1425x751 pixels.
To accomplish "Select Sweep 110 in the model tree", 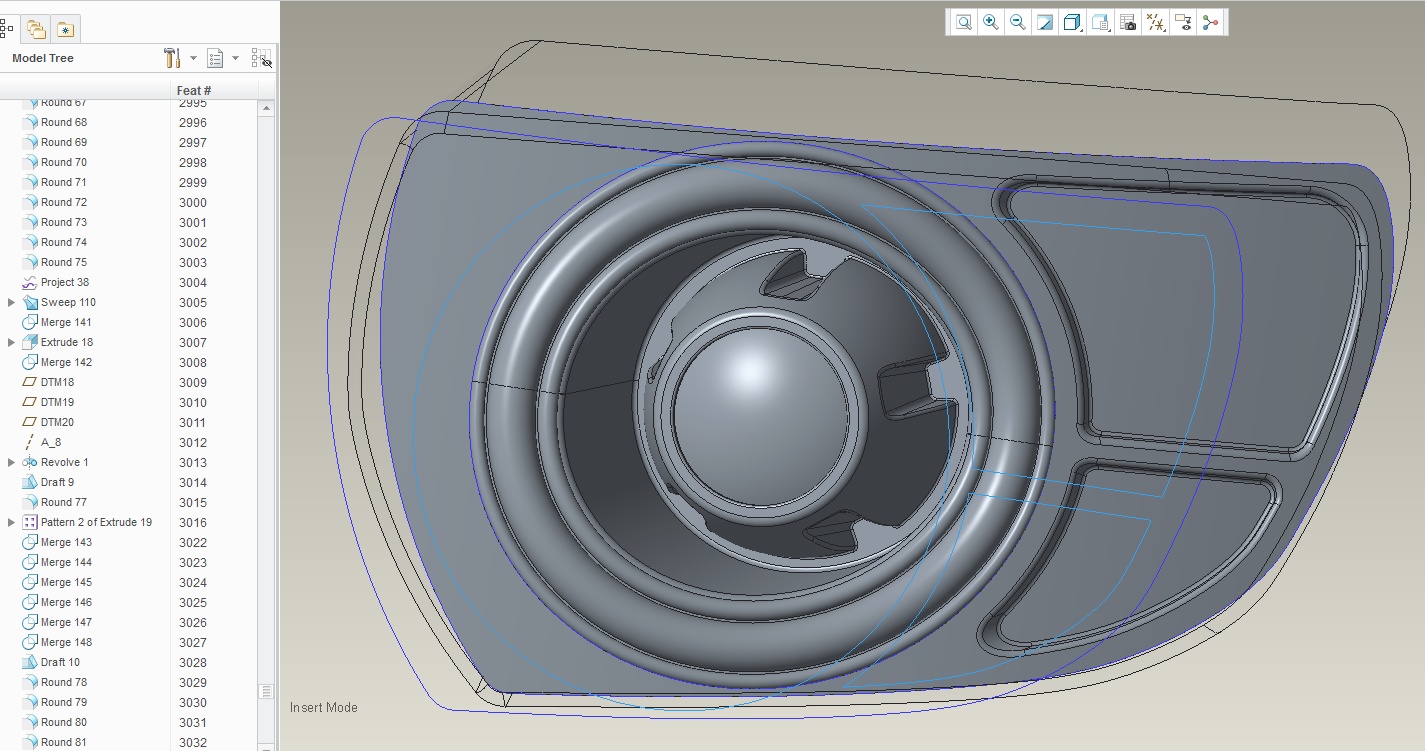I will point(68,302).
